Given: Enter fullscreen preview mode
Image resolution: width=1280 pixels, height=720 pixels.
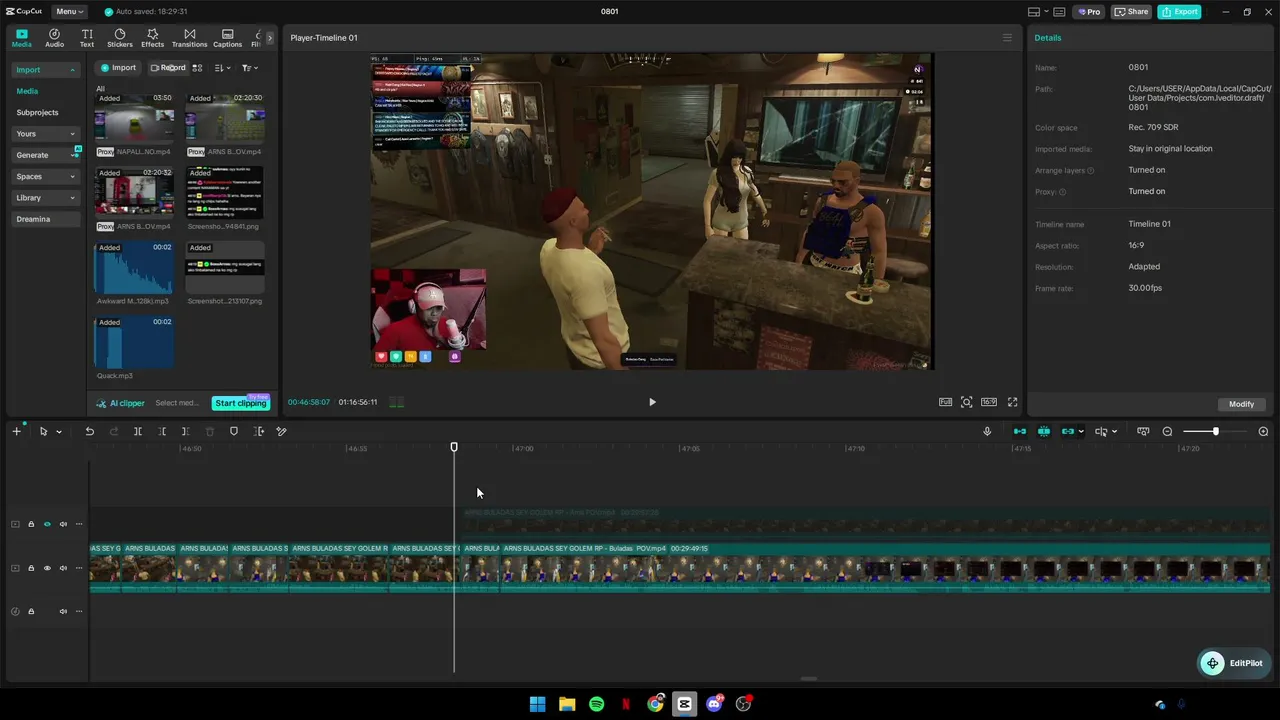Looking at the screenshot, I should tap(1012, 402).
